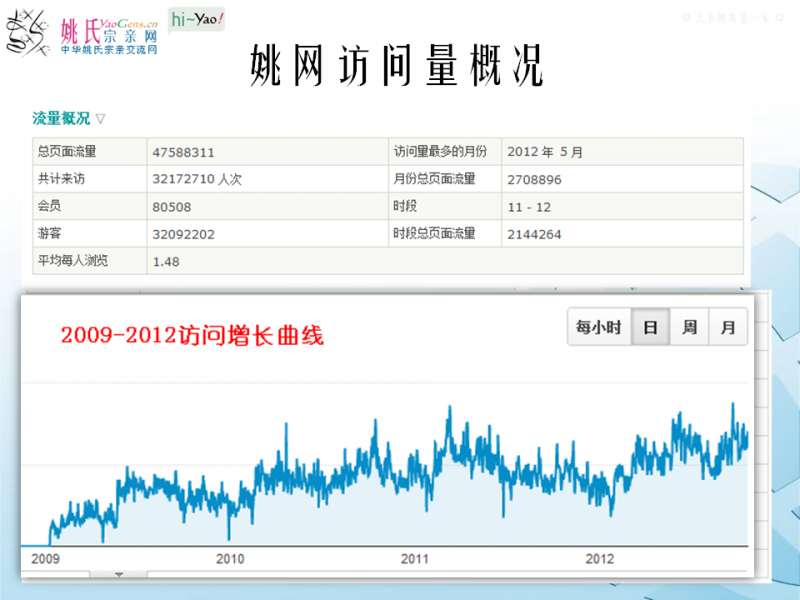Click the slide title 姚网访问量概况
Screen dimensions: 800x600
[396, 67]
